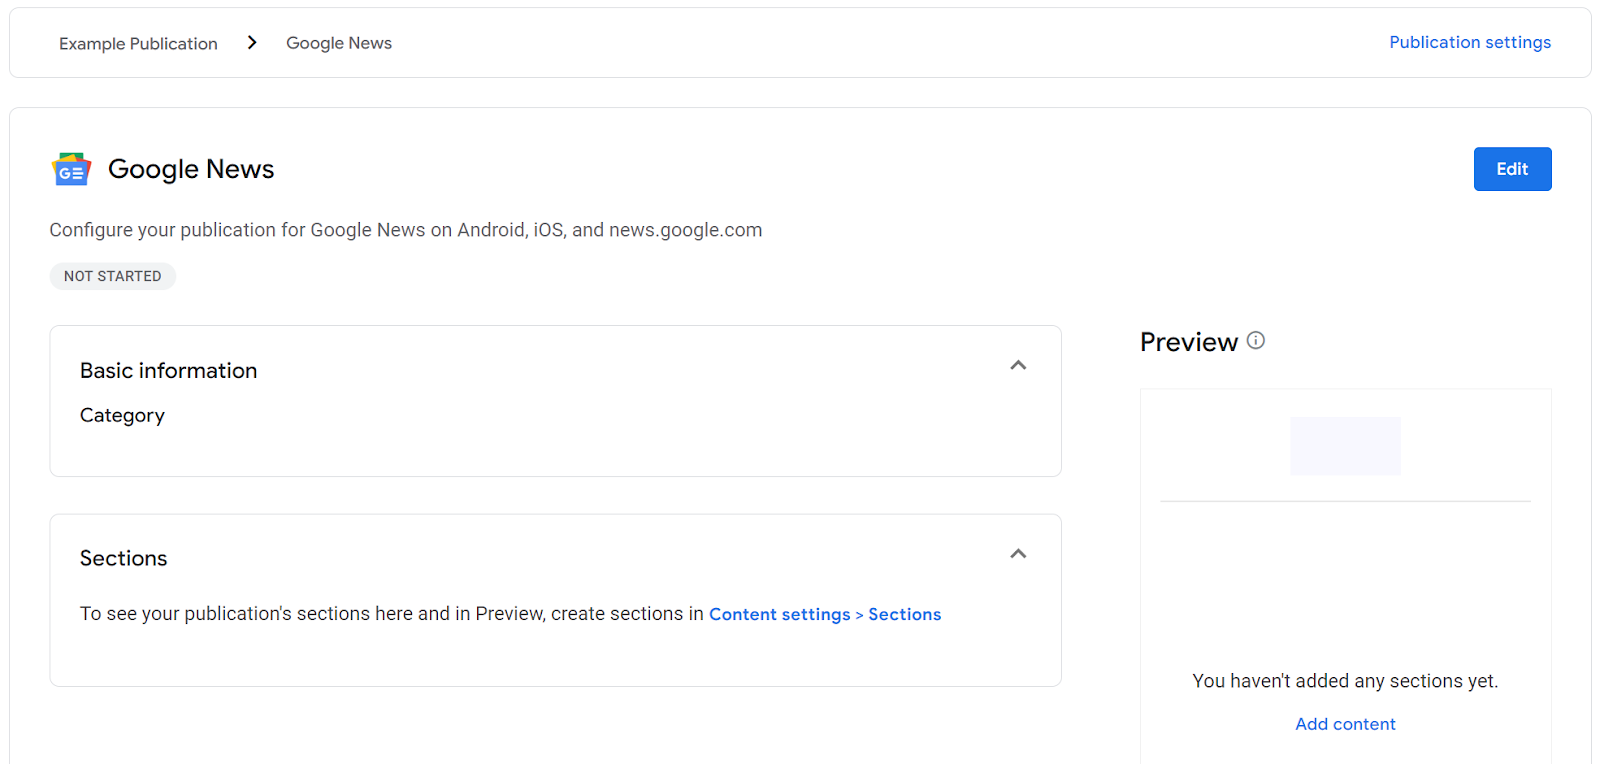Click the blue Edit button
The height and width of the screenshot is (764, 1600).
1512,169
